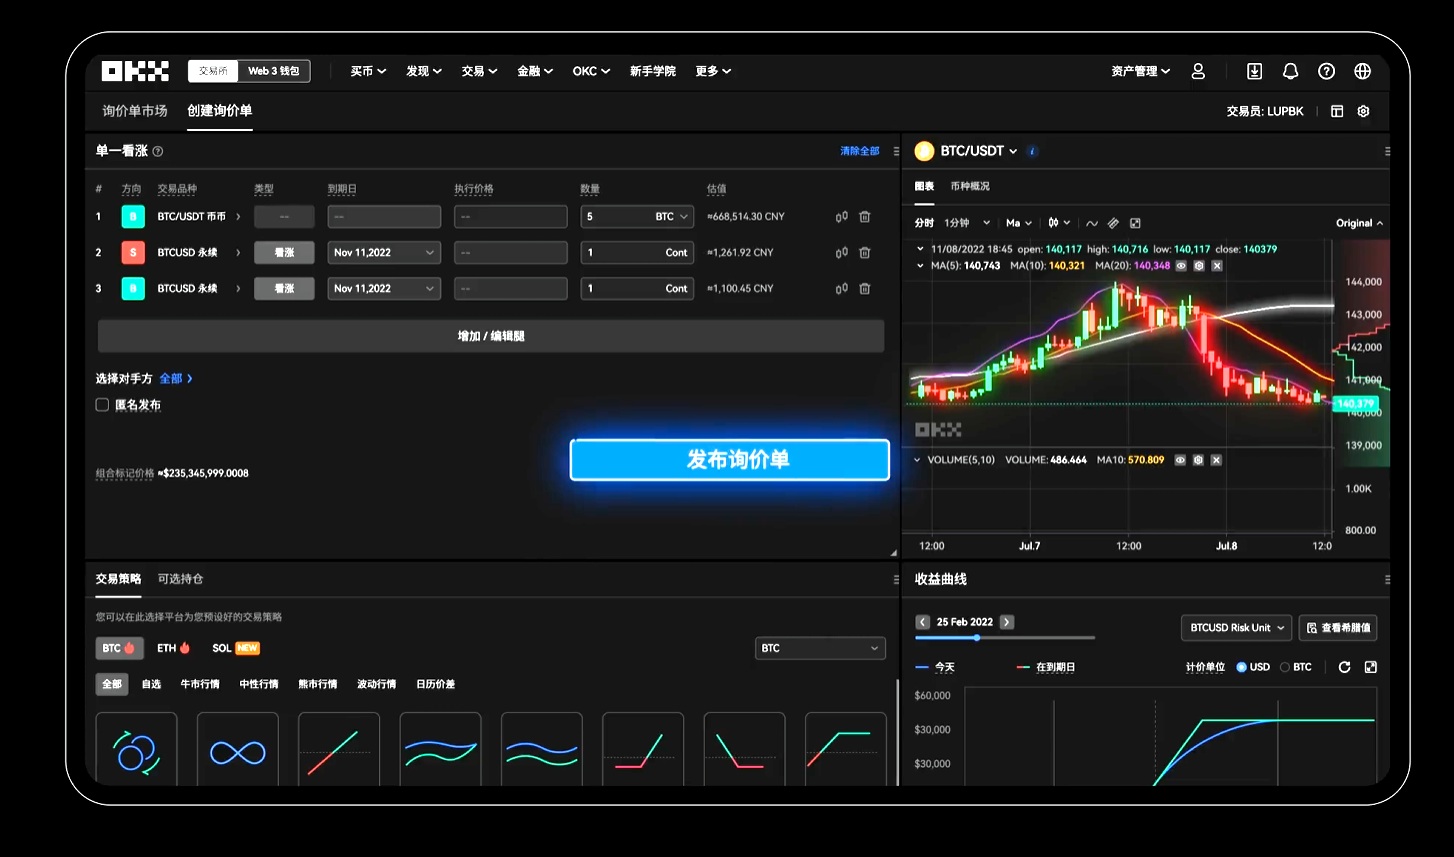The height and width of the screenshot is (857, 1454).
Task: Go to previous date before 25 Feb 2022
Action: (x=923, y=622)
